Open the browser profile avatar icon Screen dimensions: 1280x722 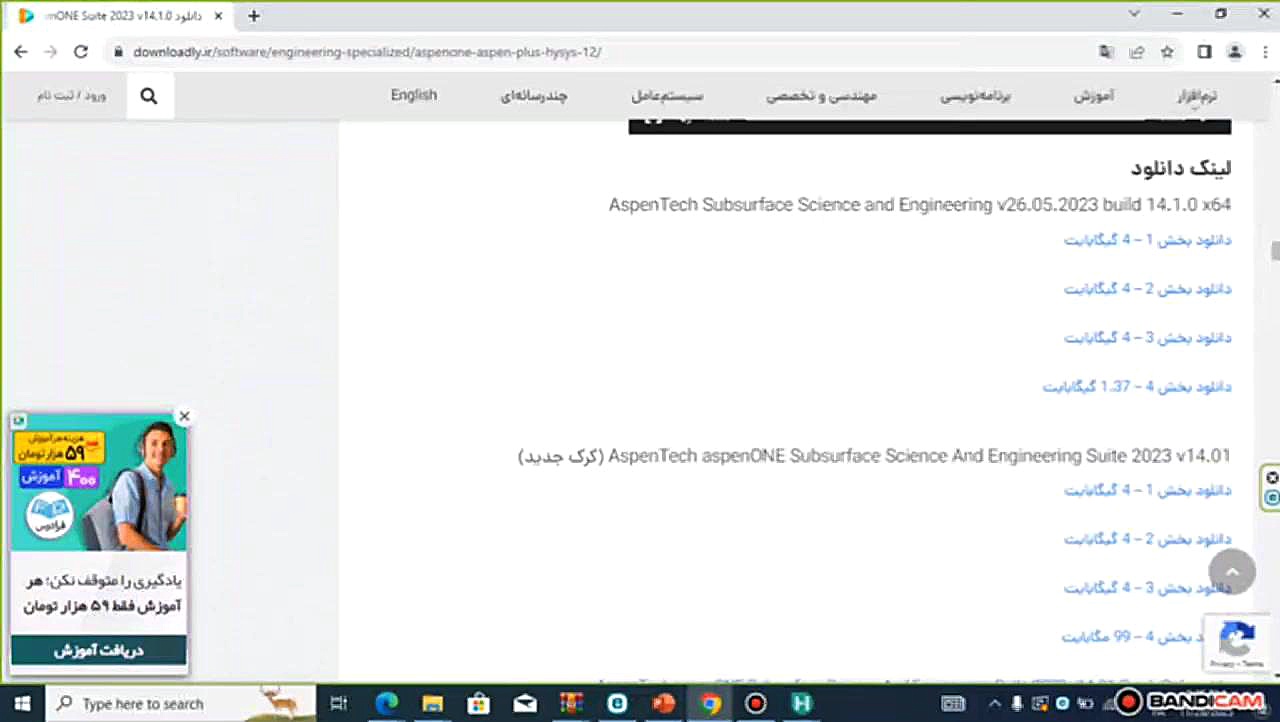[x=1234, y=52]
